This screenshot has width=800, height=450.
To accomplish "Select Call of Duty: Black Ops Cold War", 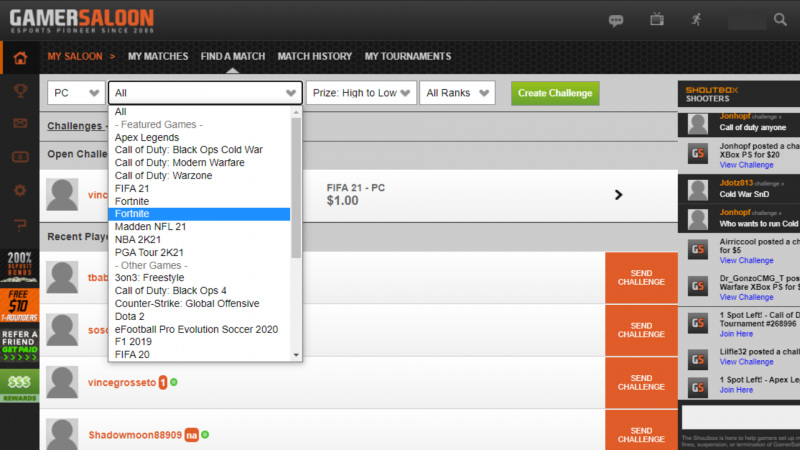I will pyautogui.click(x=199, y=149).
